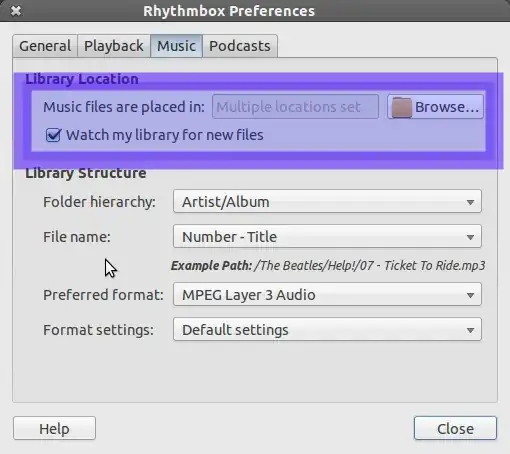Image resolution: width=510 pixels, height=454 pixels.
Task: Click the Number - Title dropdown arrow
Action: click(470, 237)
